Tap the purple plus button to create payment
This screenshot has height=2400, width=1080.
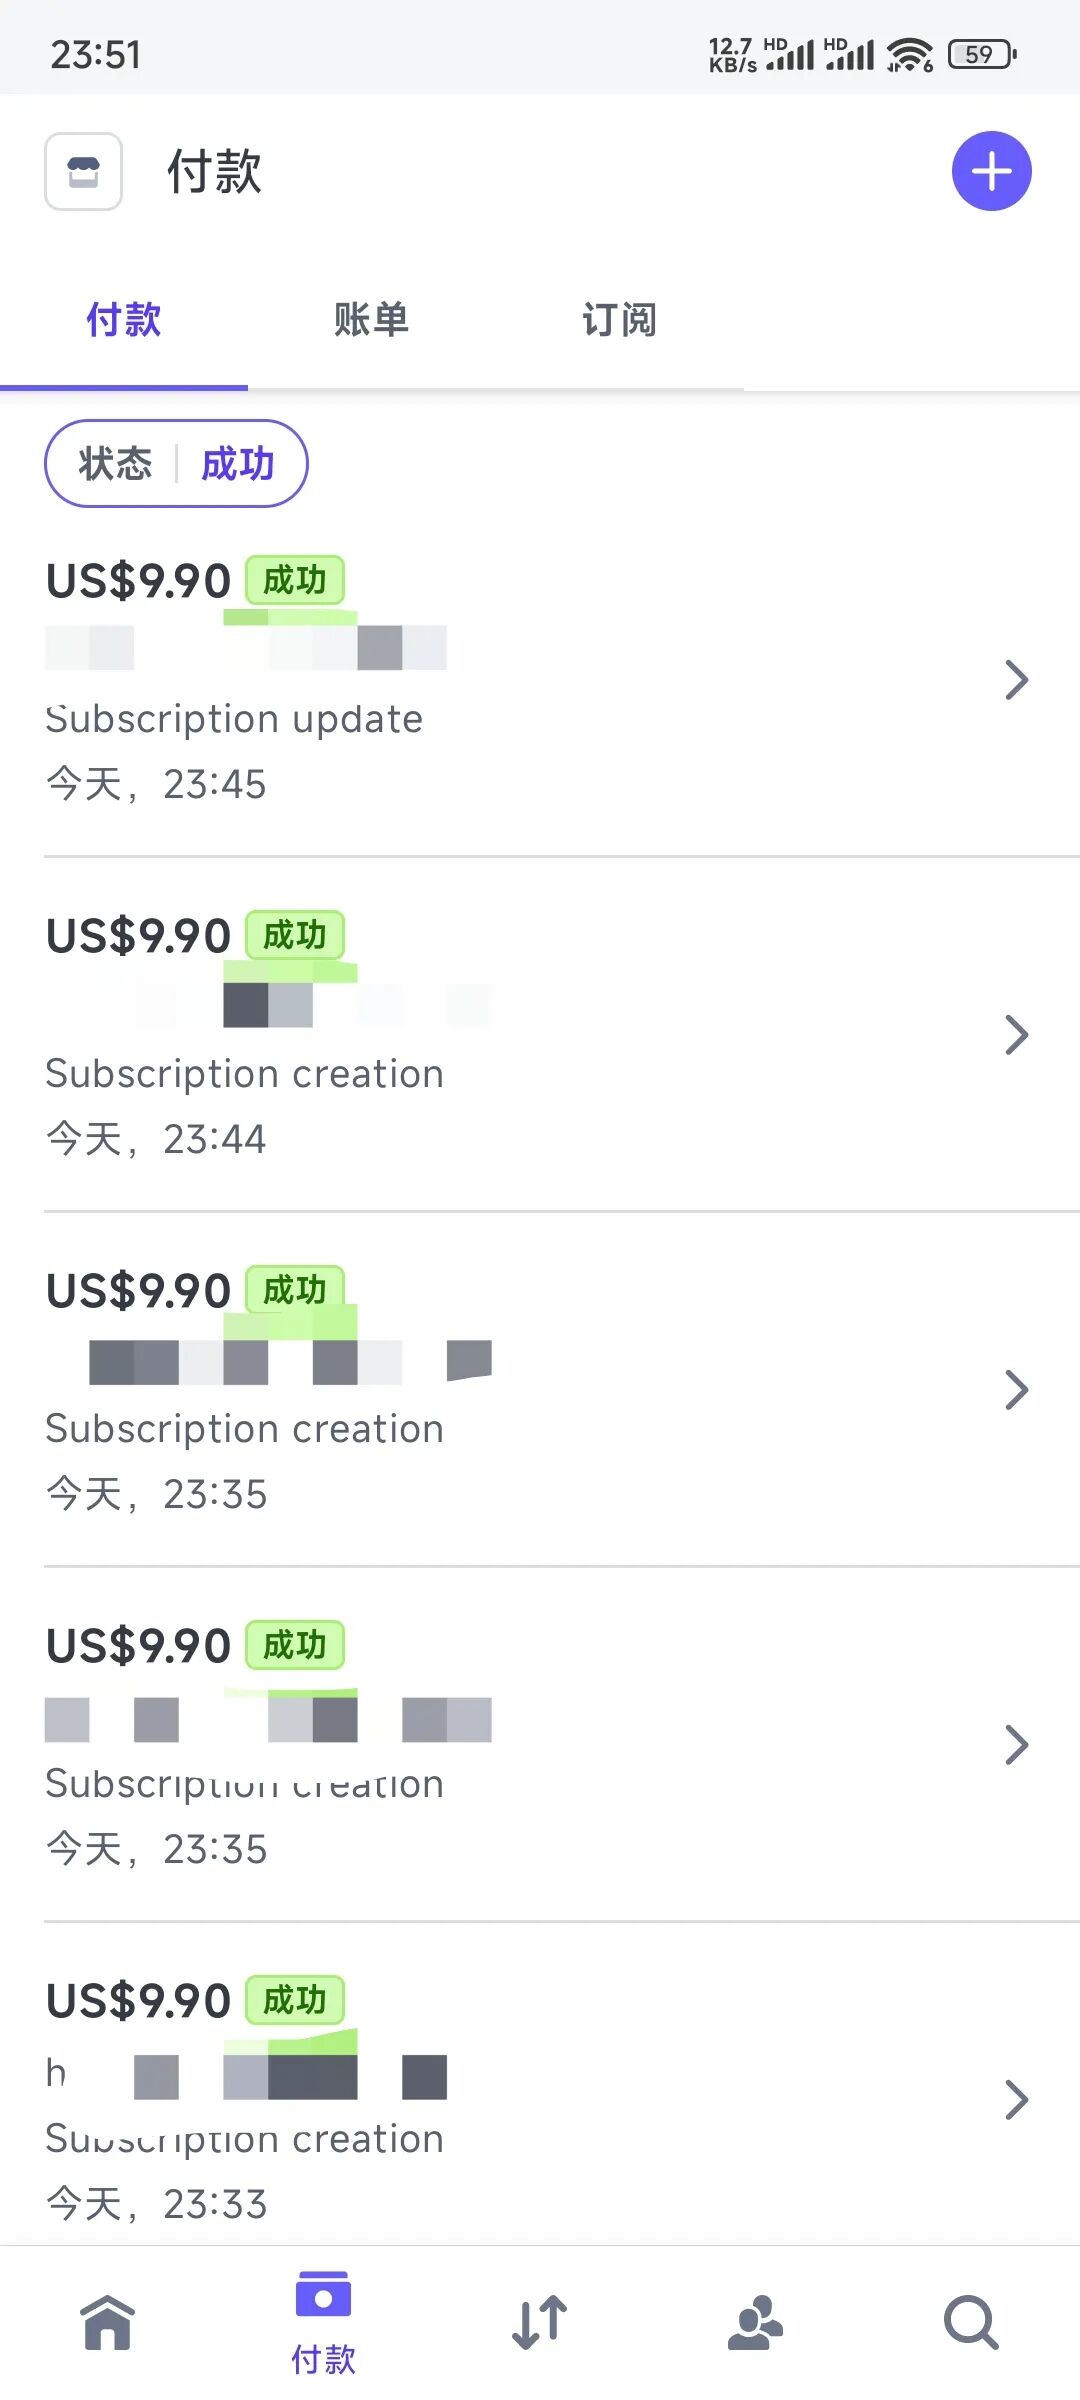(x=991, y=171)
